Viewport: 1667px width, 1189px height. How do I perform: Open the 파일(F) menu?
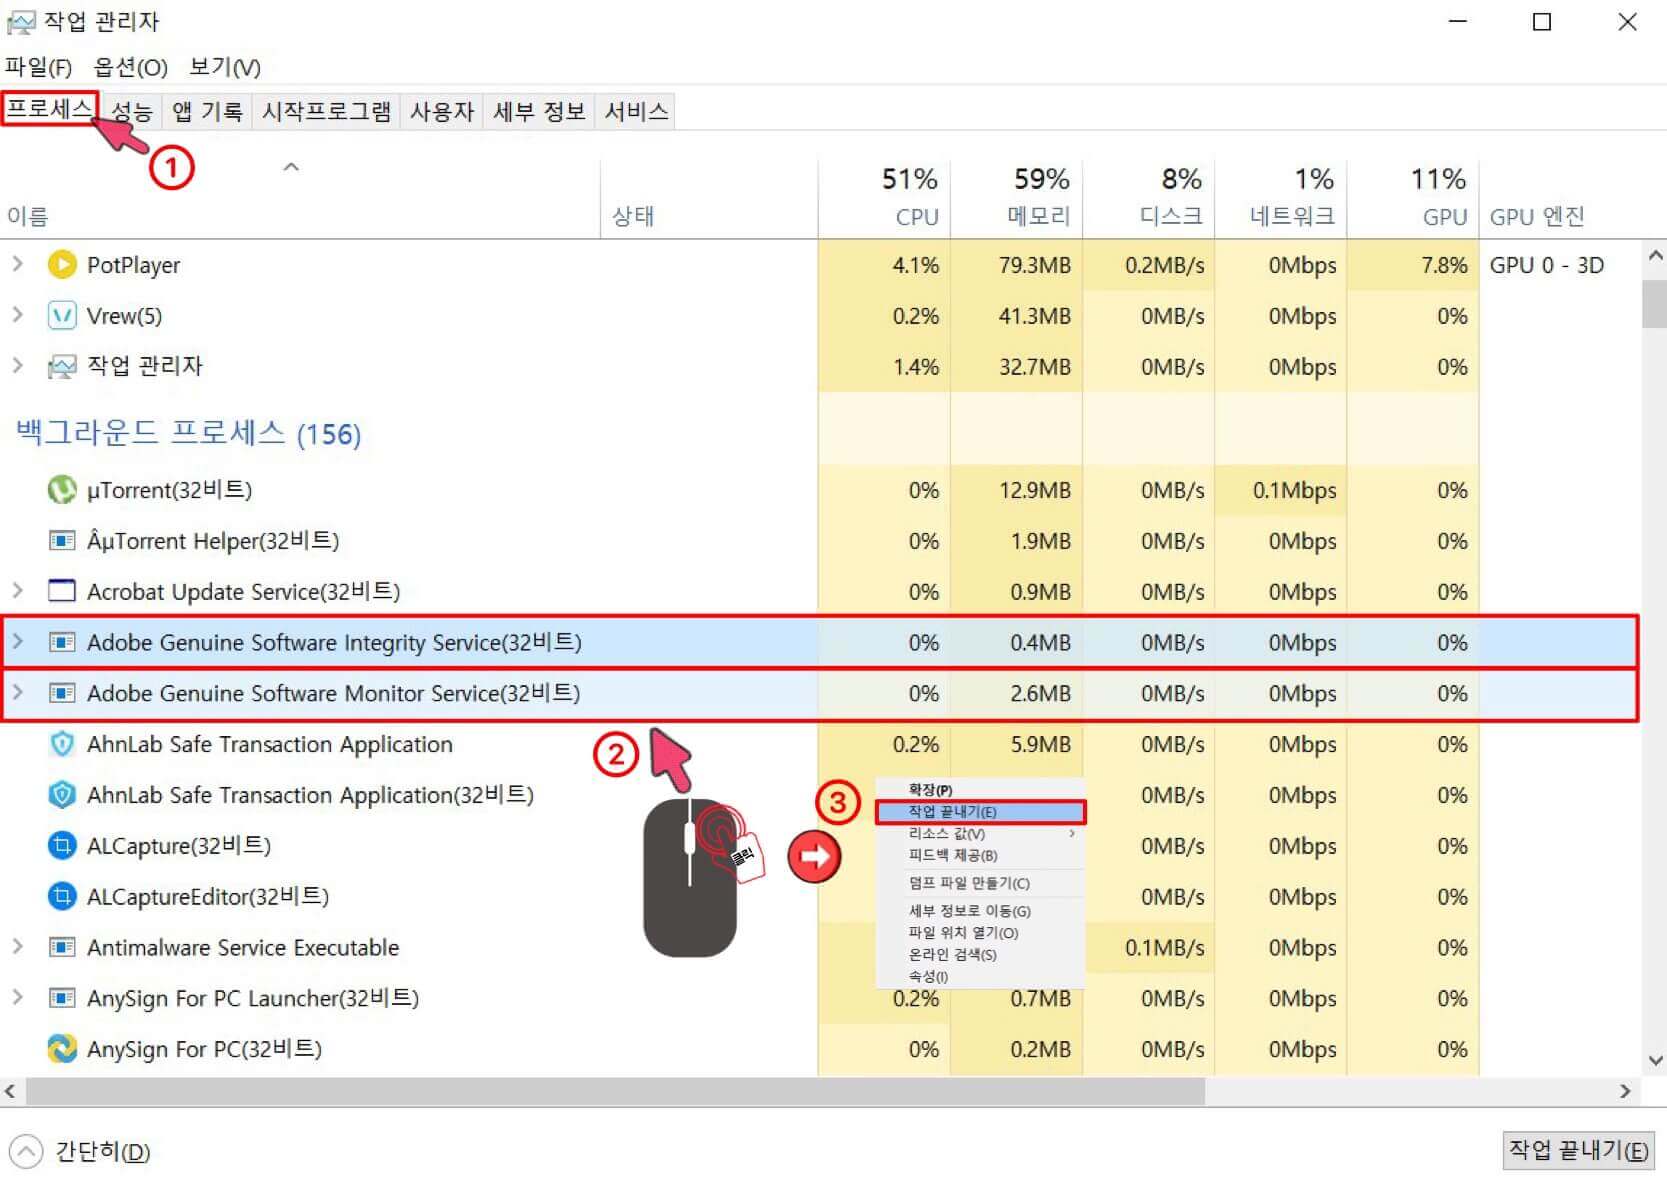(x=38, y=67)
